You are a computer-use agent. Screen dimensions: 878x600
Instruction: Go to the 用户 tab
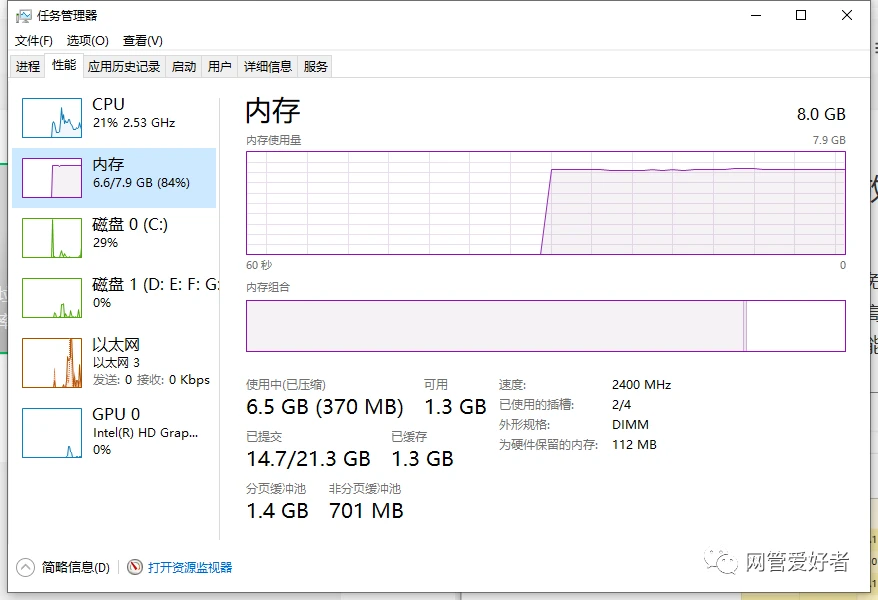[x=219, y=67]
